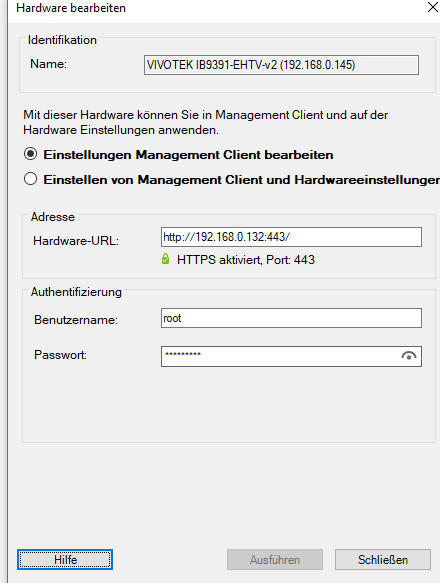The height and width of the screenshot is (583, 440).
Task: Reveal password with the eye icon
Action: point(408,356)
